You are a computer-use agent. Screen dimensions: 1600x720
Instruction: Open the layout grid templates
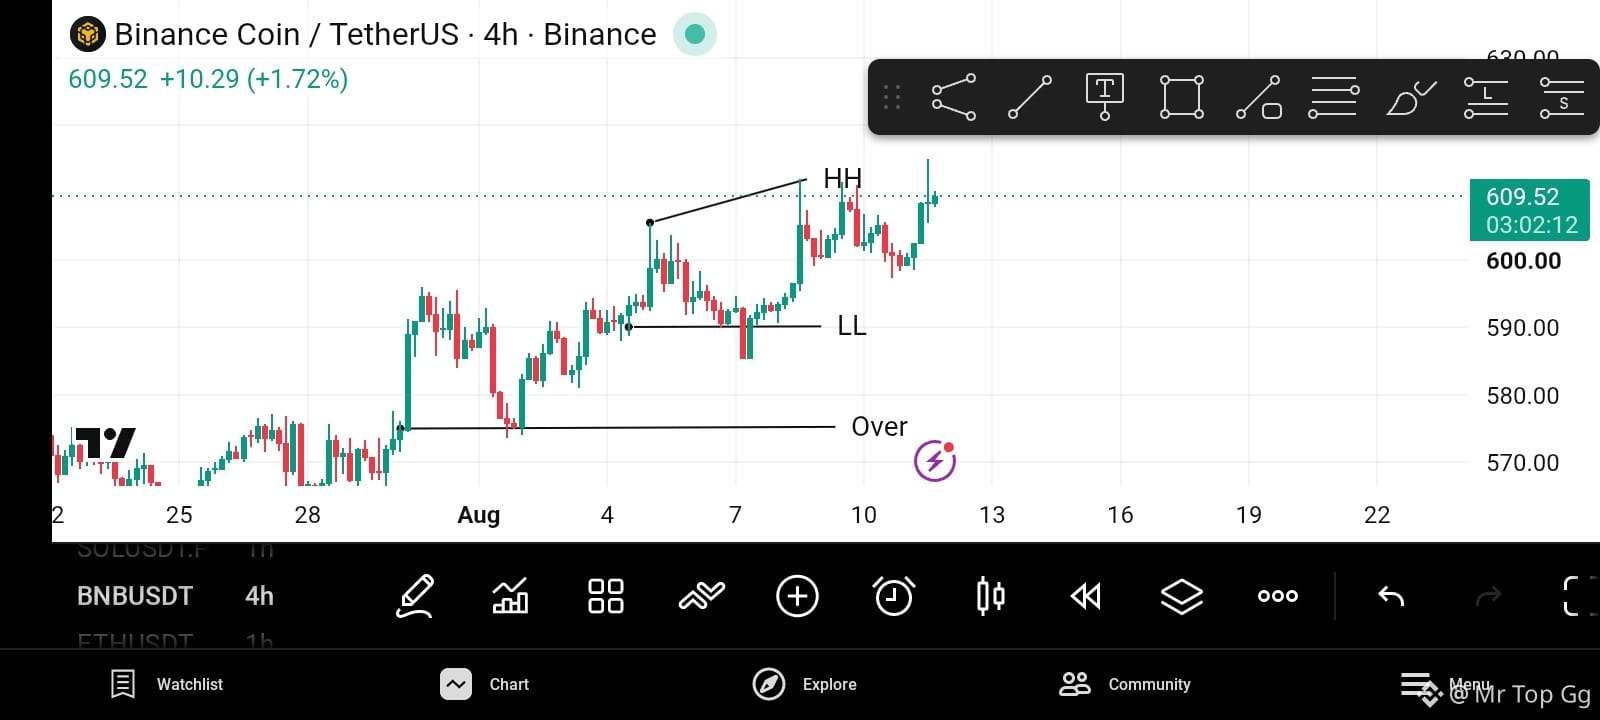point(606,596)
